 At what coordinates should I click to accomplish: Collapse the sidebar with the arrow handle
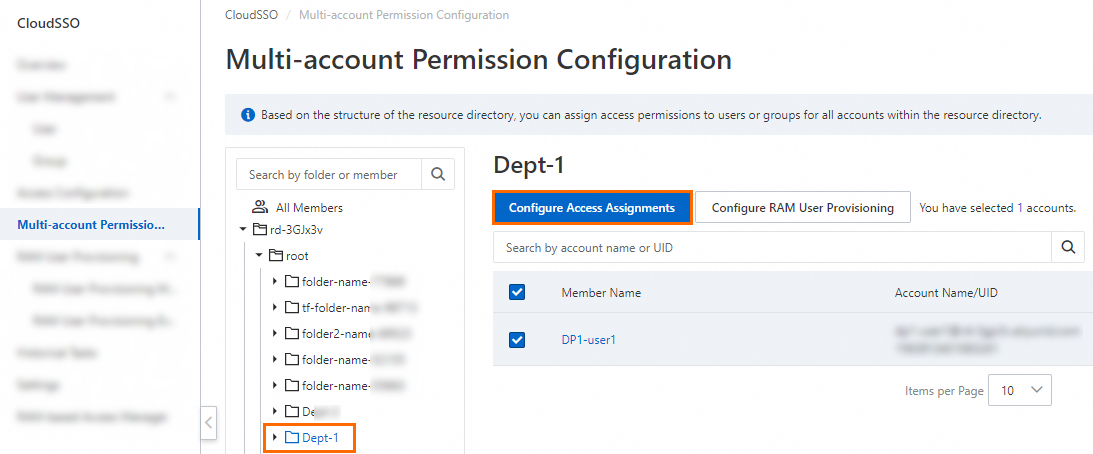pyautogui.click(x=209, y=422)
